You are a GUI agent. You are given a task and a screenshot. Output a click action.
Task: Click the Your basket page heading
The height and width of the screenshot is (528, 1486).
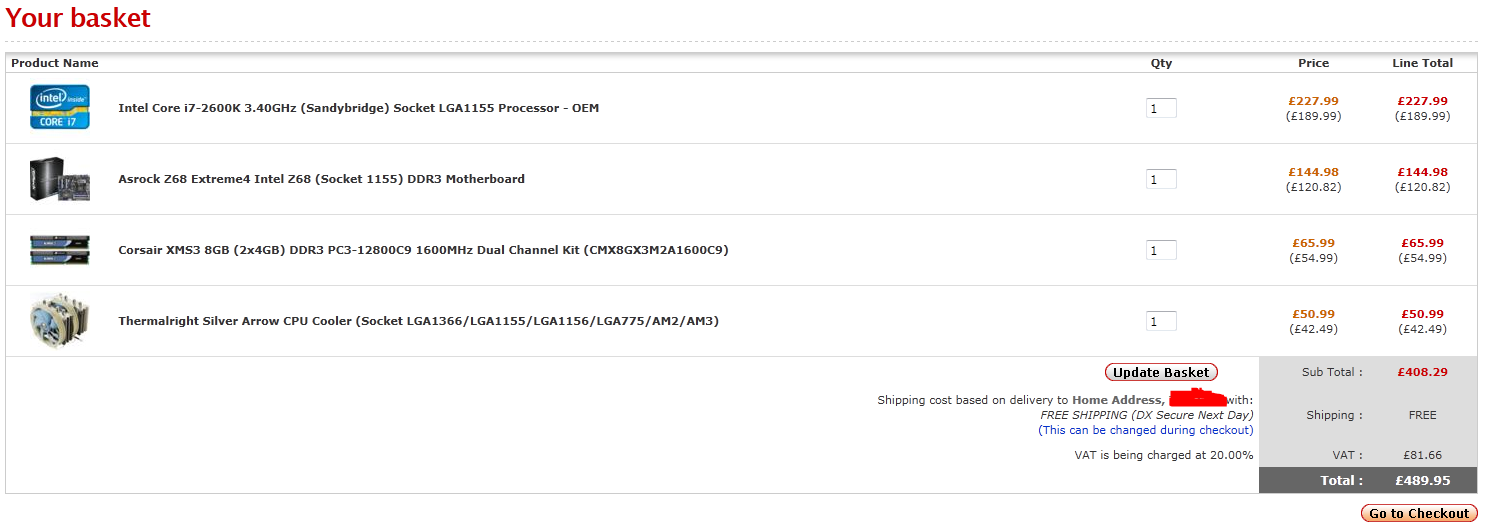[x=78, y=18]
